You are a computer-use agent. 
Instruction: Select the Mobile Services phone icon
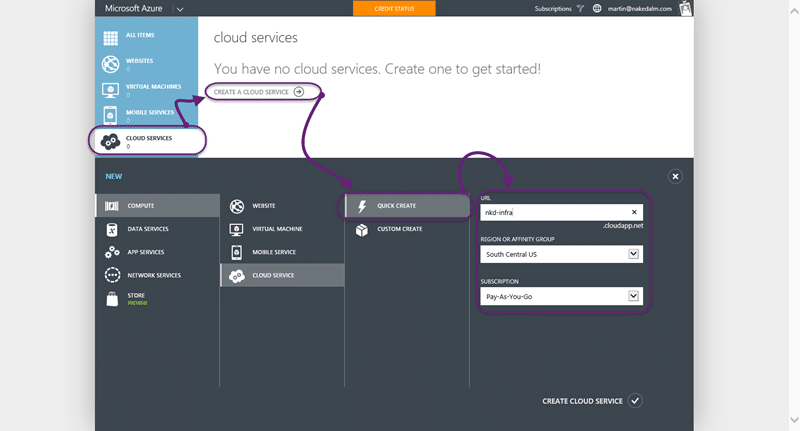[110, 115]
